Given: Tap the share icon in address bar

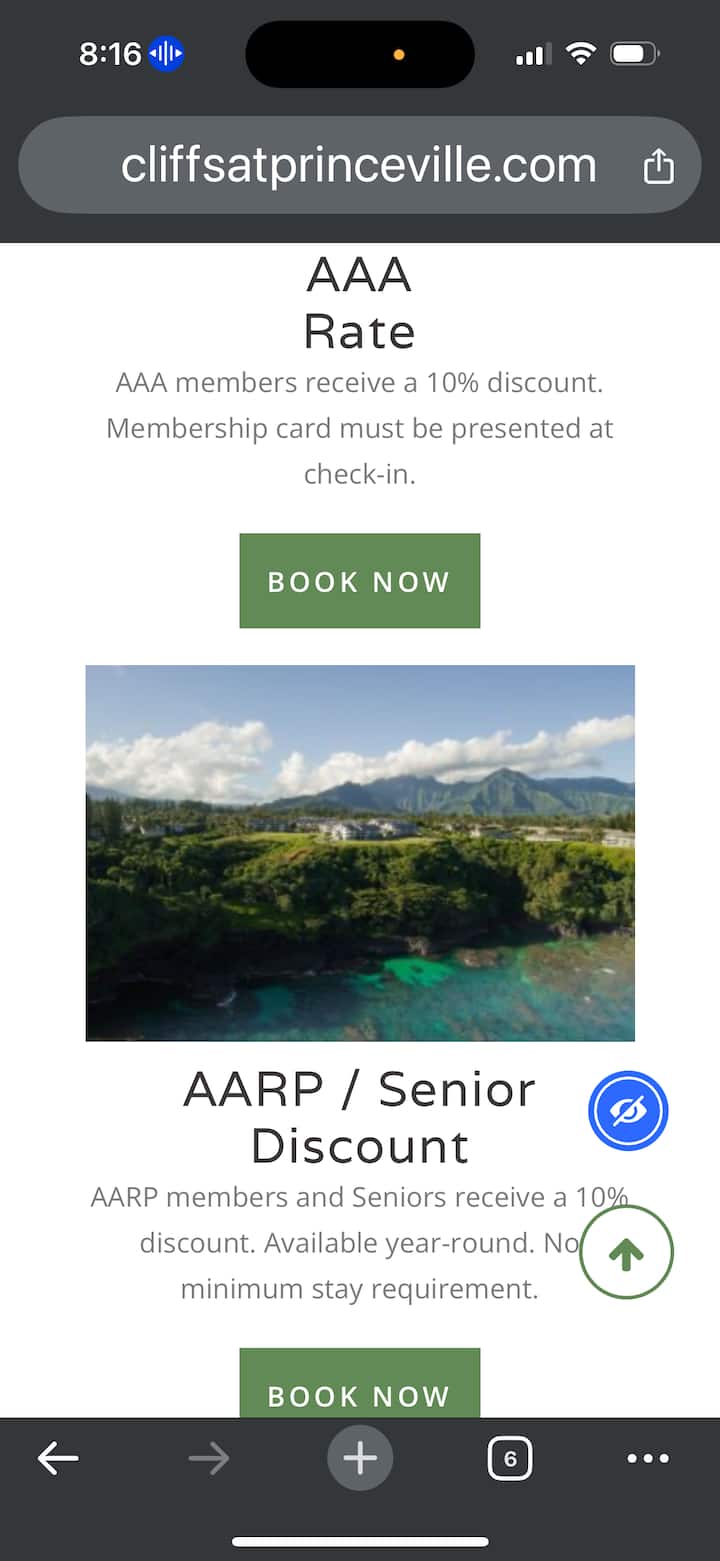Looking at the screenshot, I should point(658,167).
